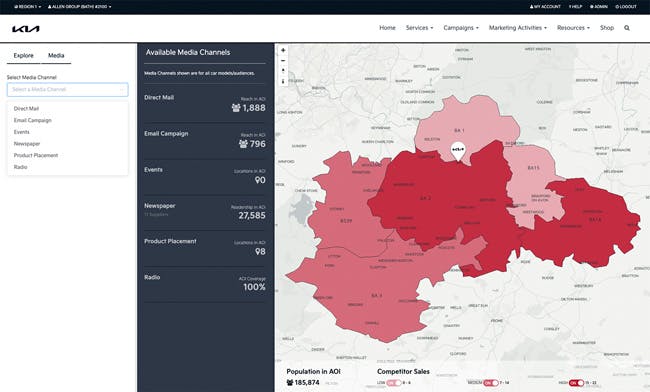Go to the Shop page

(607, 28)
